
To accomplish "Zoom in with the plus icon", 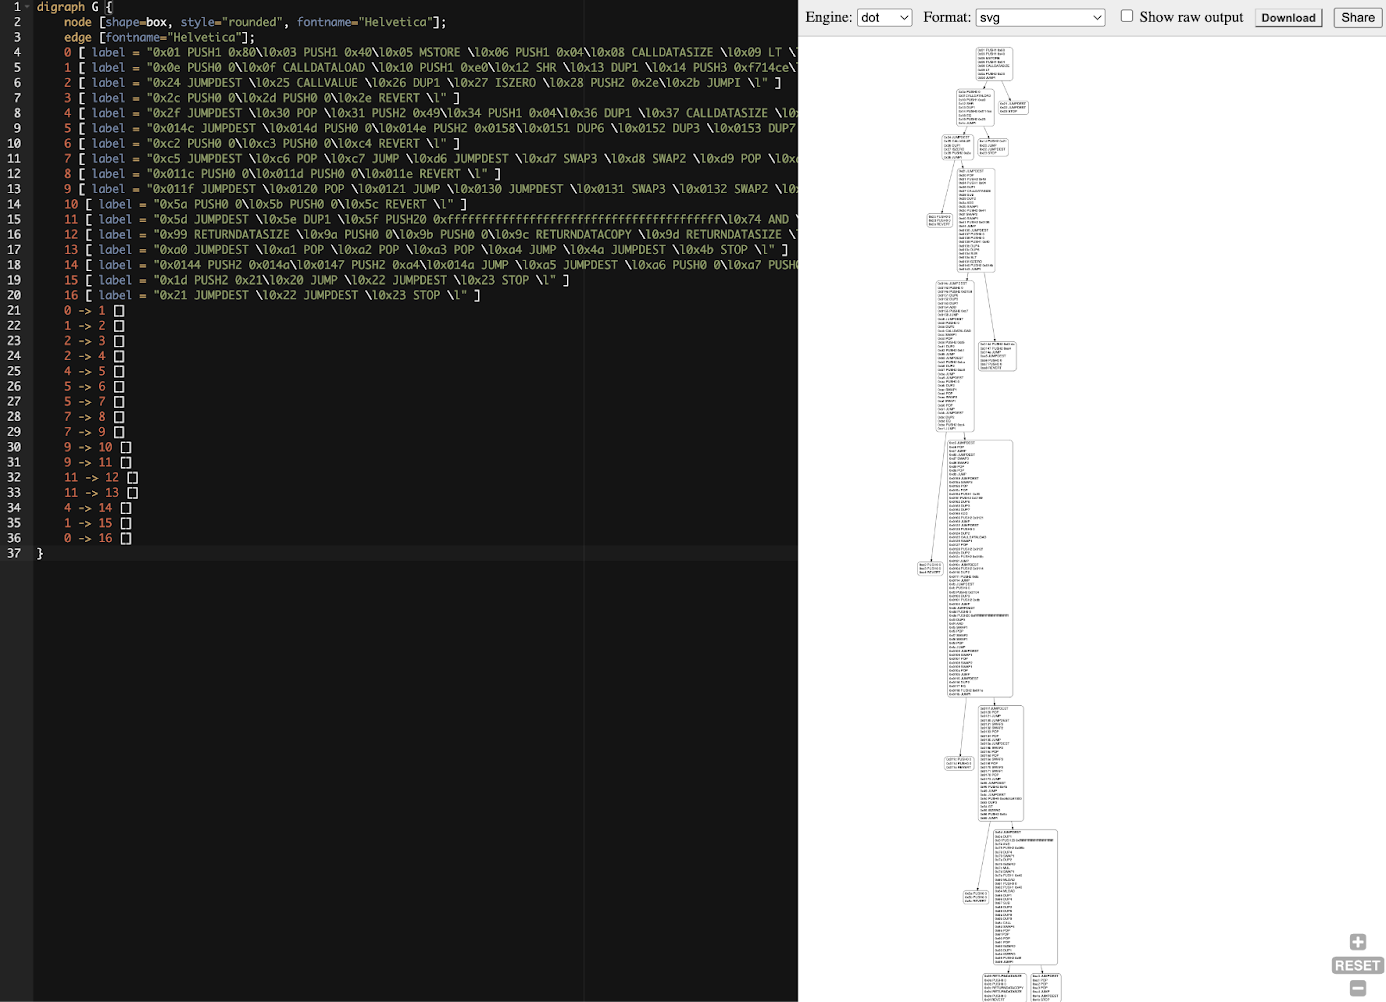I will coord(1357,942).
